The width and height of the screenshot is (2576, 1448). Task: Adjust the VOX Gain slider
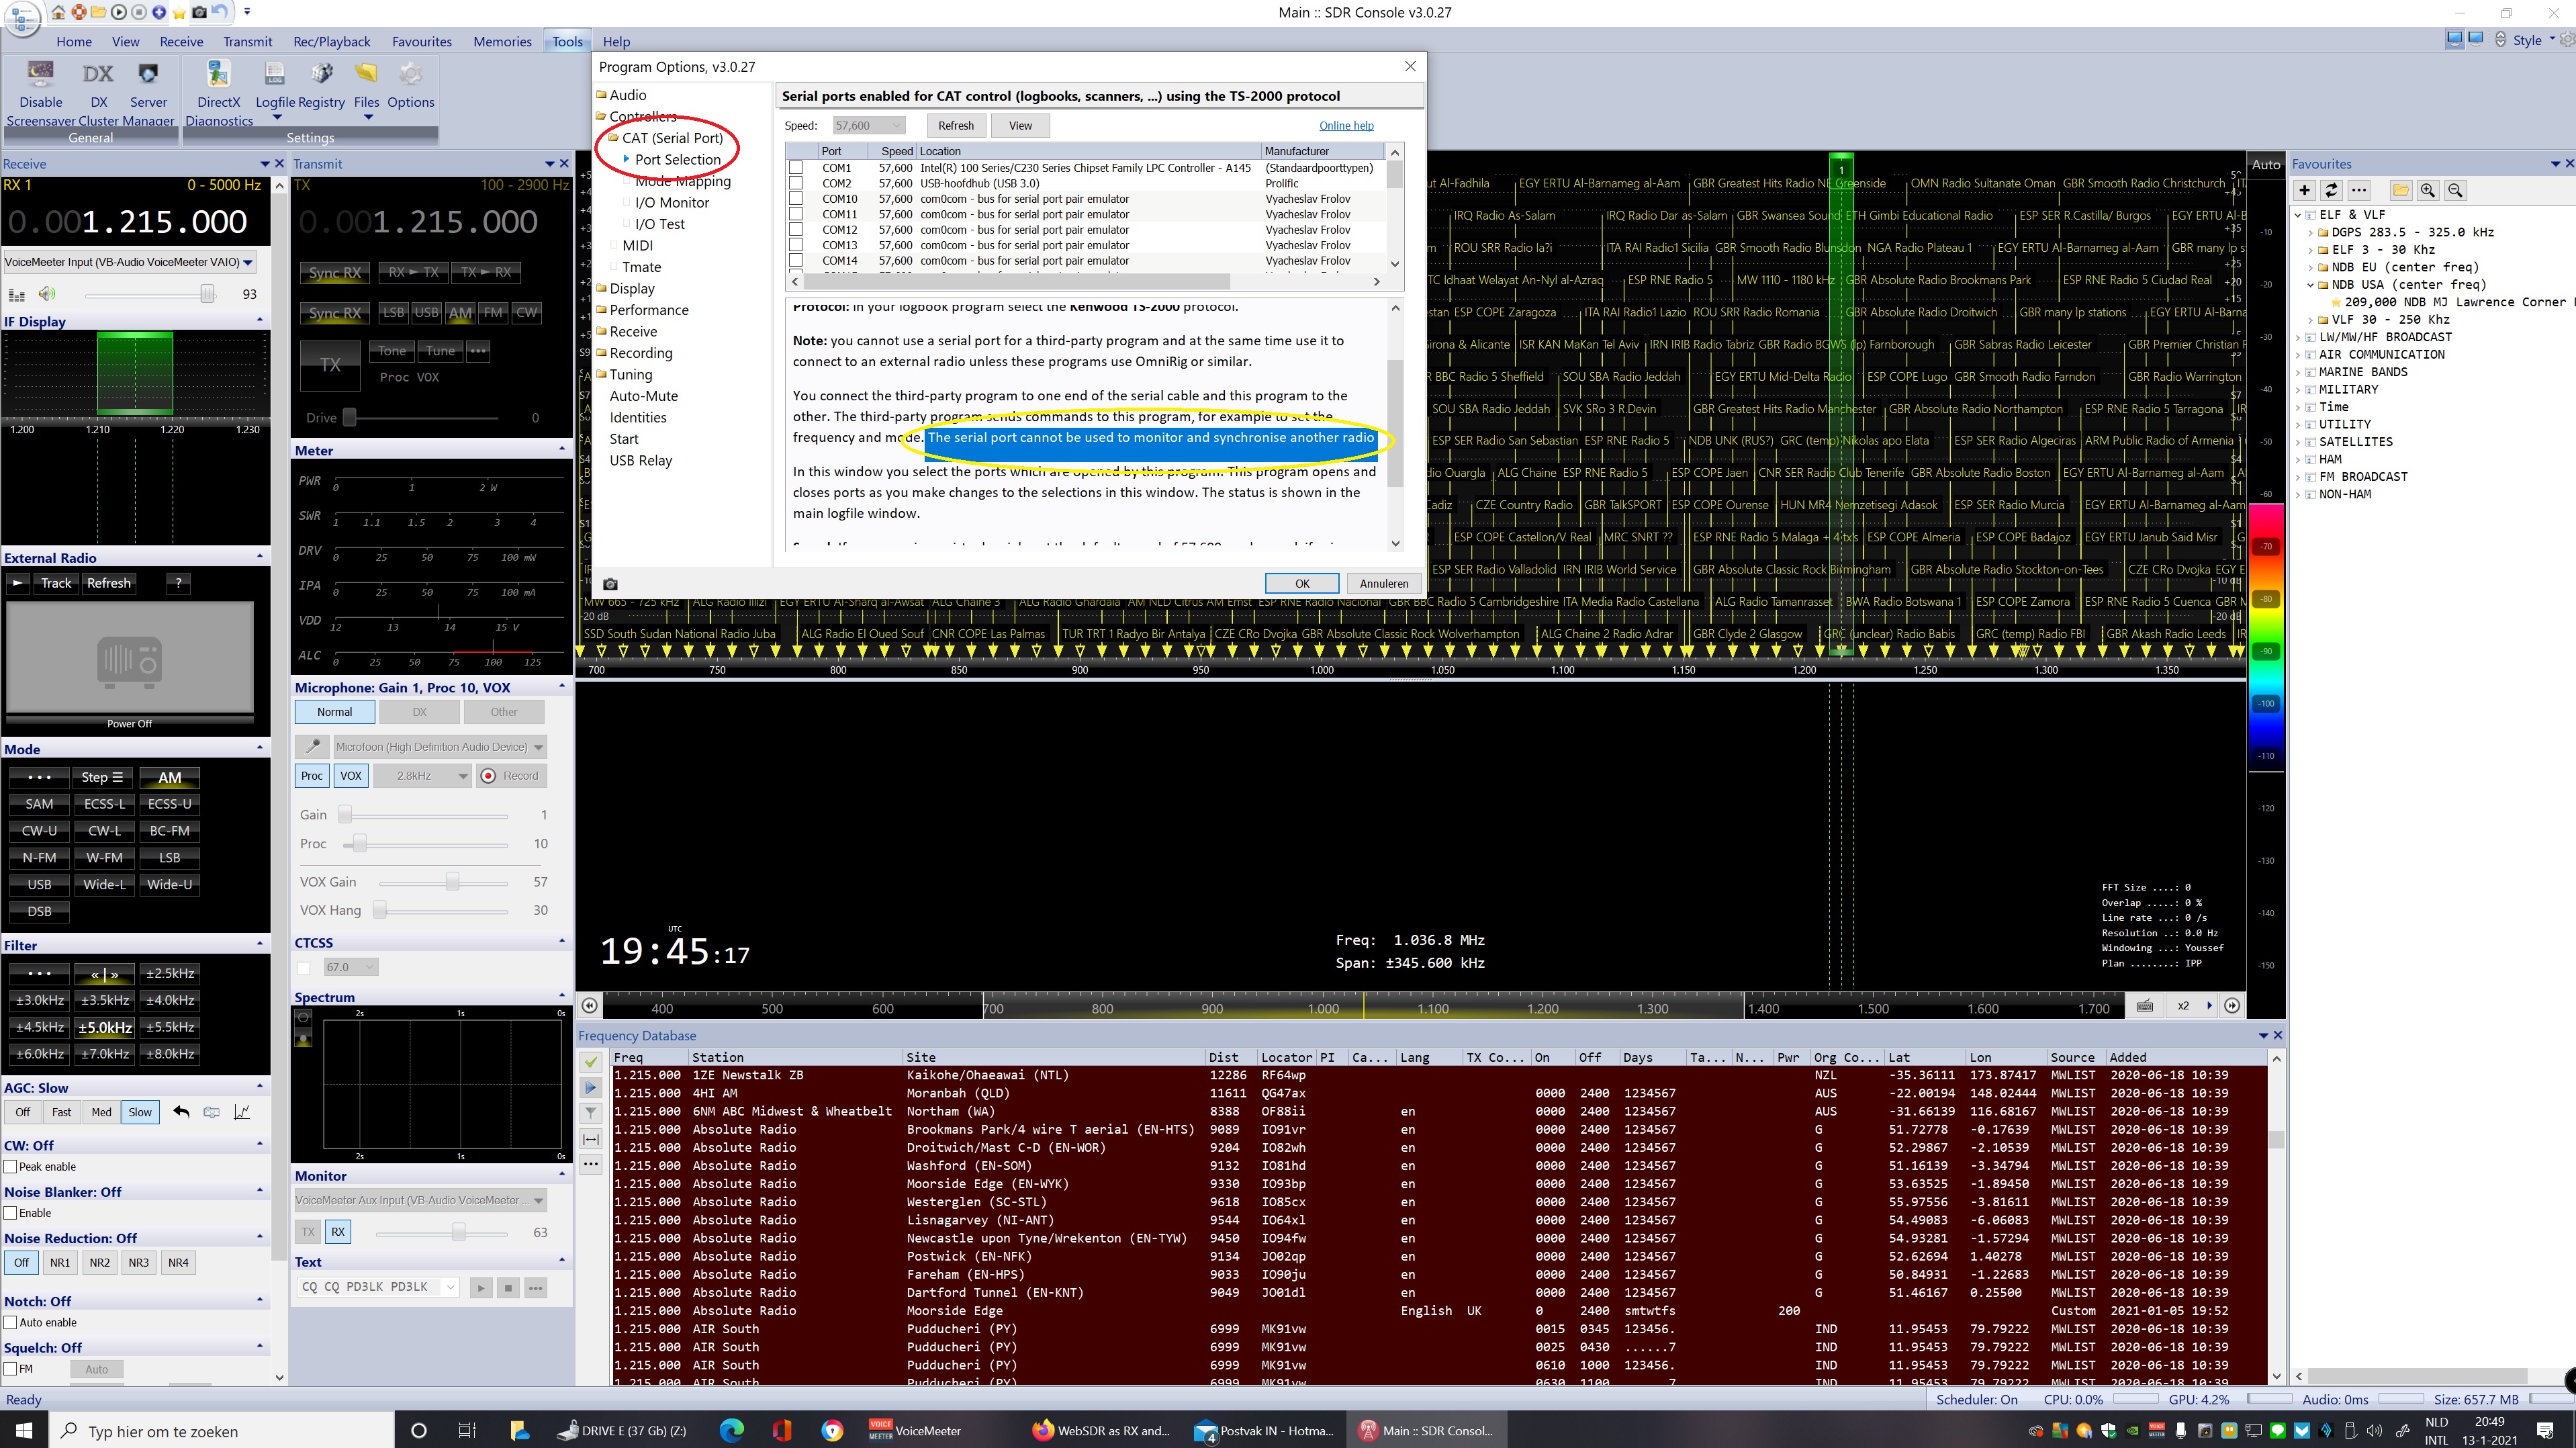click(452, 882)
